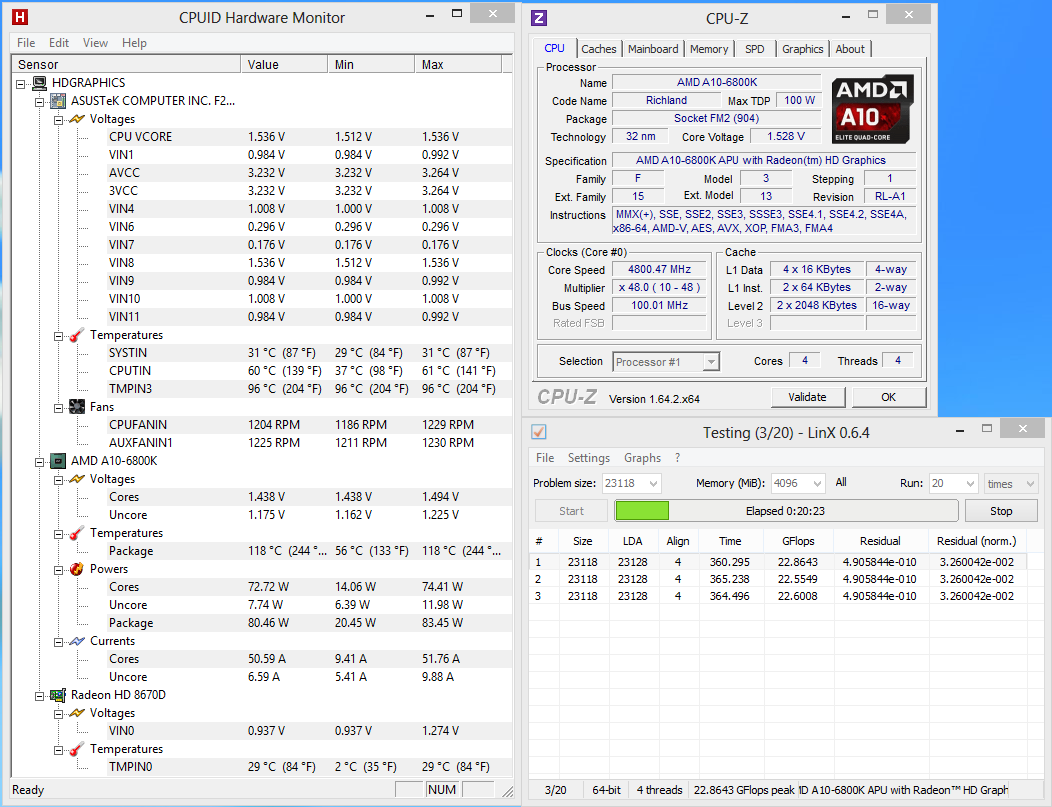Collapse the Fans group

click(58, 408)
